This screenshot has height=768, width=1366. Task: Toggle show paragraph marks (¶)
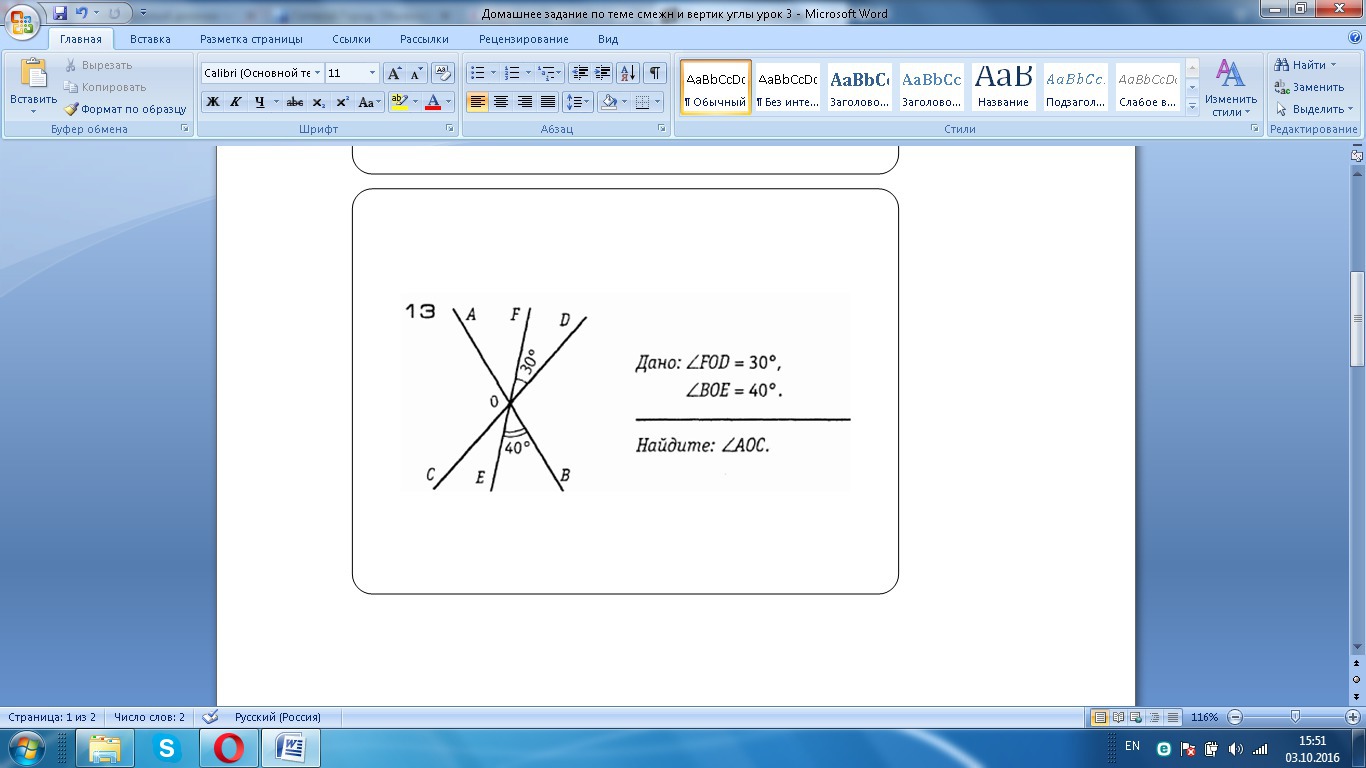655,73
